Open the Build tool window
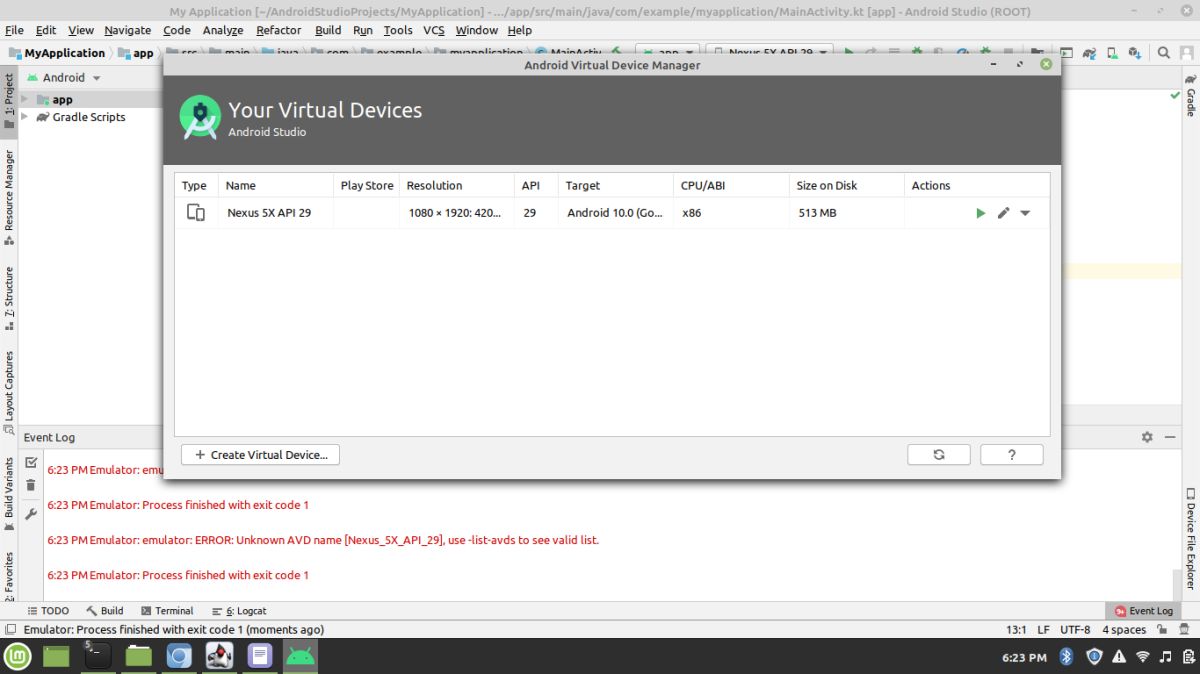Image resolution: width=1200 pixels, height=674 pixels. [x=105, y=610]
